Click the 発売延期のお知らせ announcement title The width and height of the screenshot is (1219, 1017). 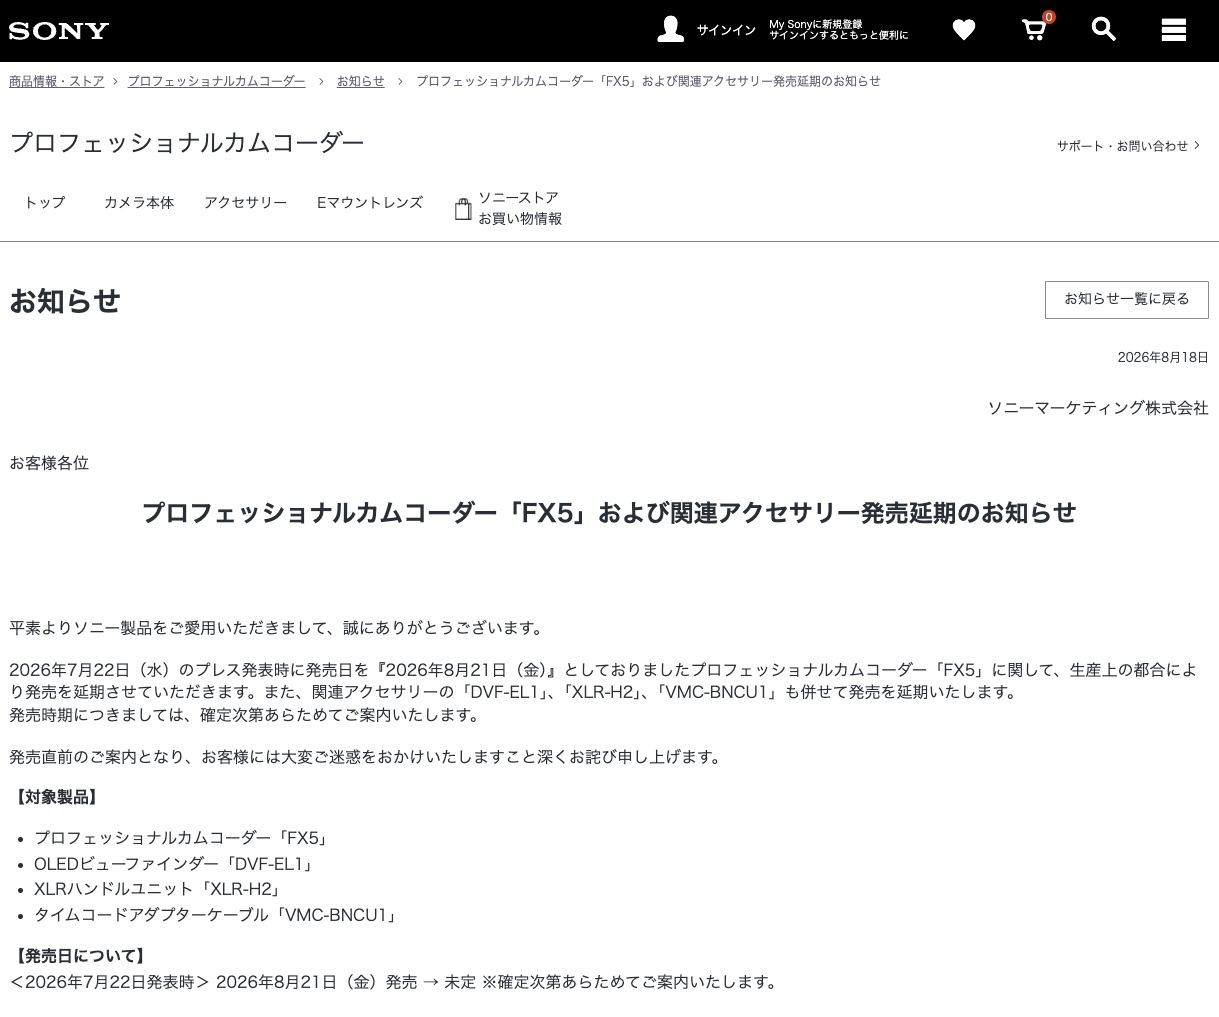609,513
